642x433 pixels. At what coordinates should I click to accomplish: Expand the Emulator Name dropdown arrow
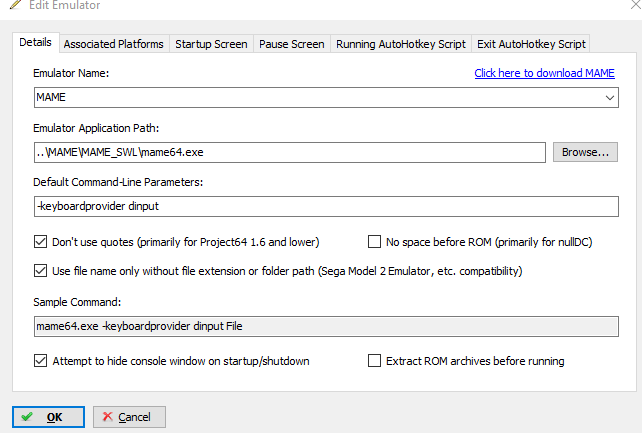(609, 98)
